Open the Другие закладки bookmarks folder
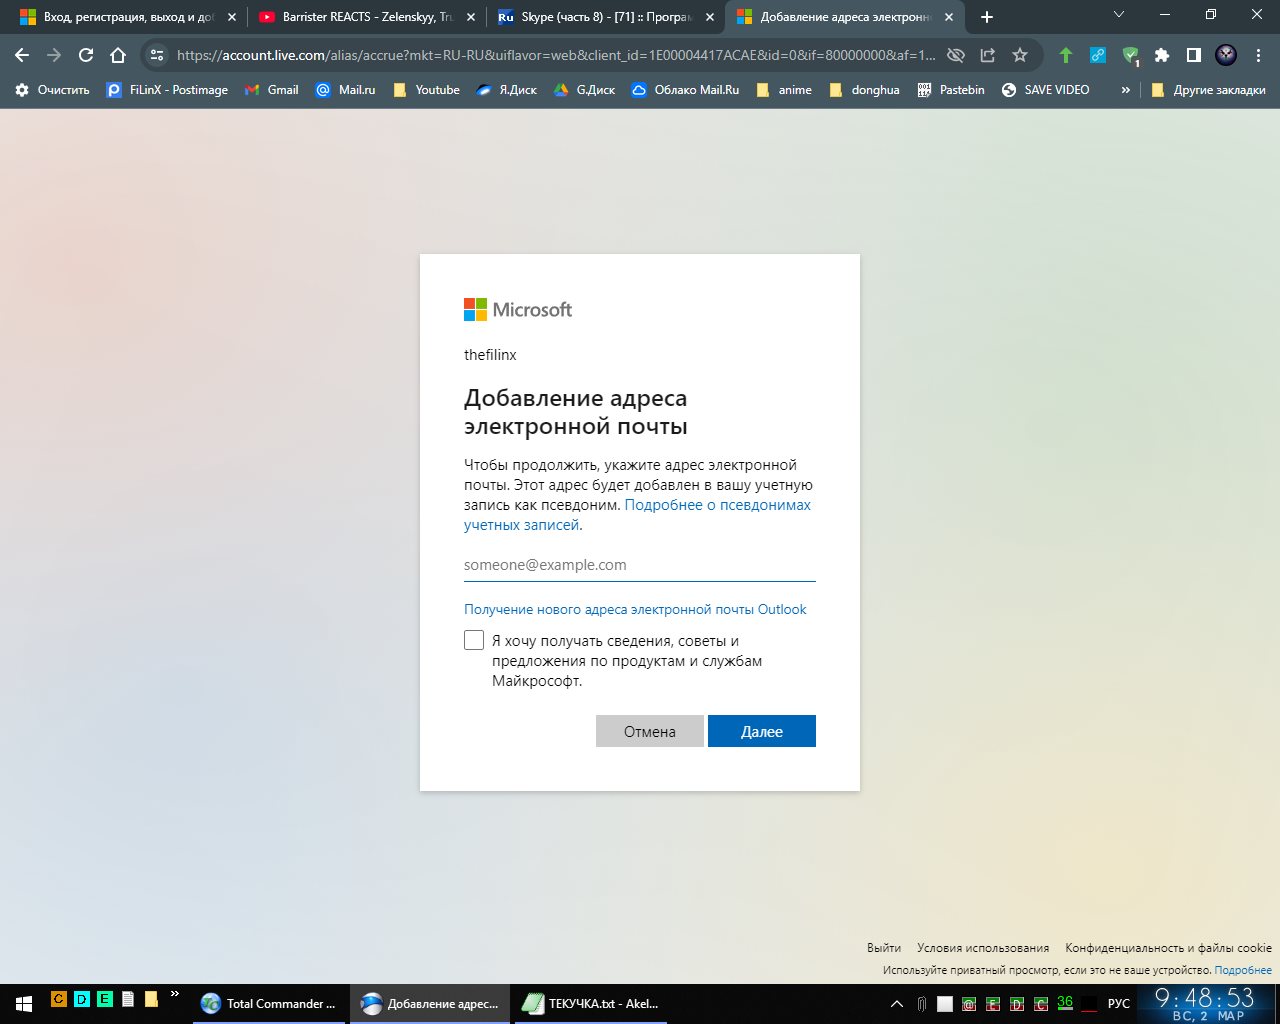1280x1024 pixels. tap(1208, 90)
